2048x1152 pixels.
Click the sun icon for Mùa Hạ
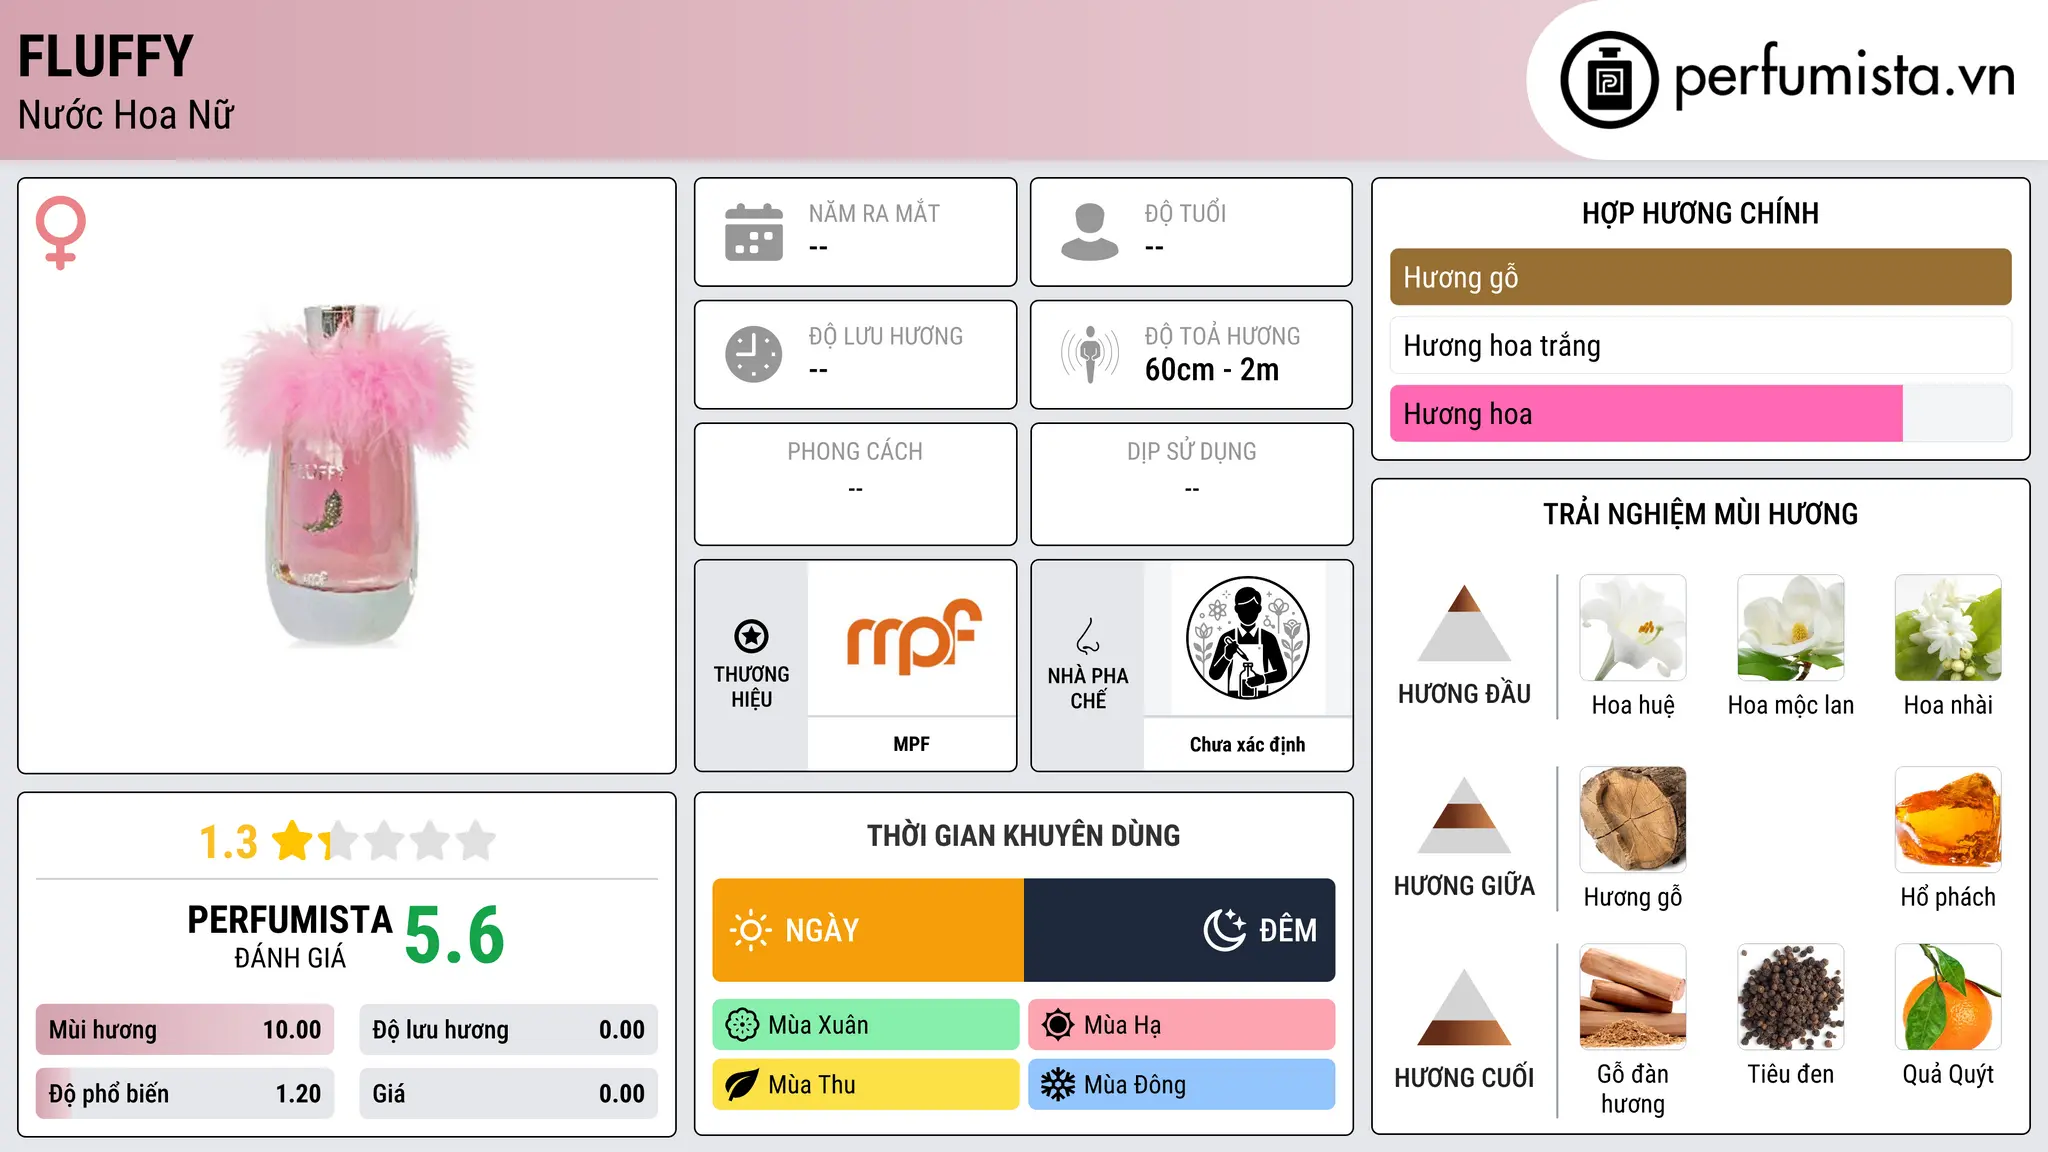click(x=1058, y=1025)
